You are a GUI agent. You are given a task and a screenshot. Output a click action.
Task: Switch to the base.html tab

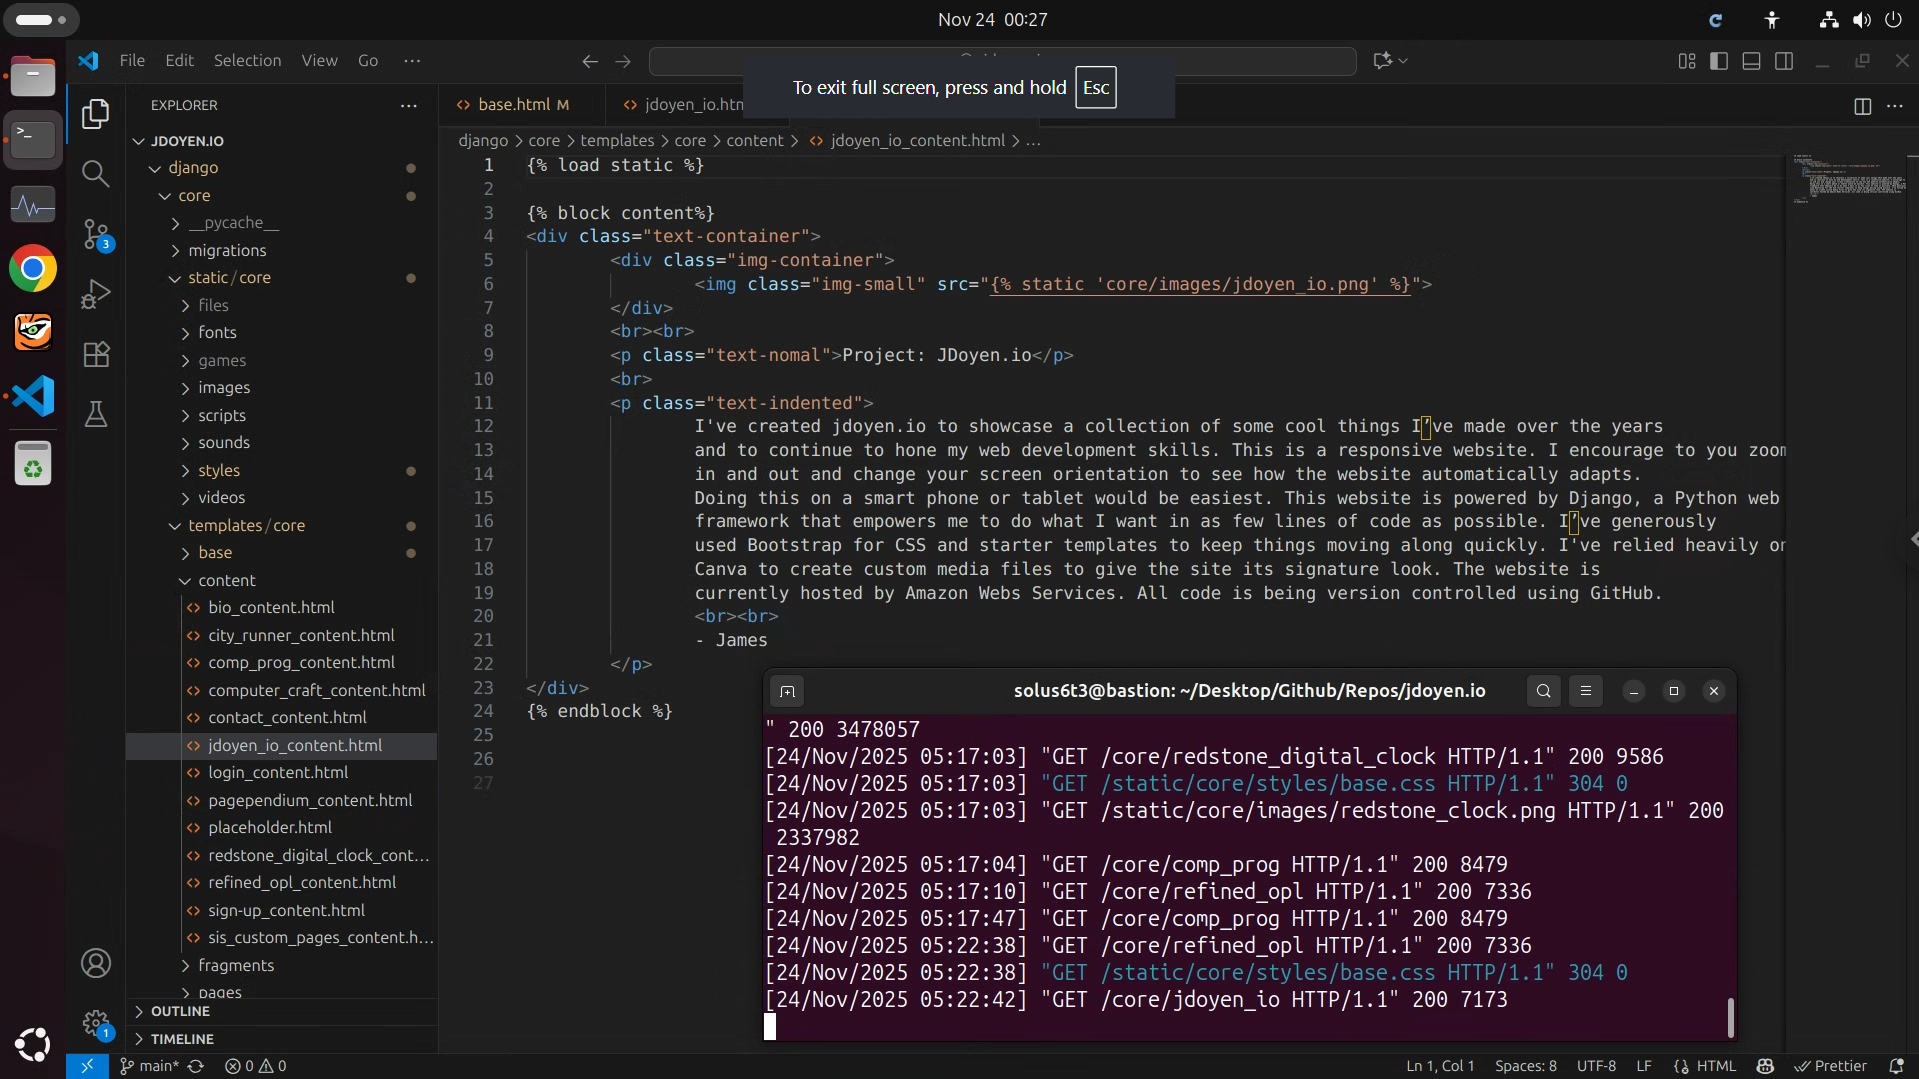pyautogui.click(x=514, y=104)
